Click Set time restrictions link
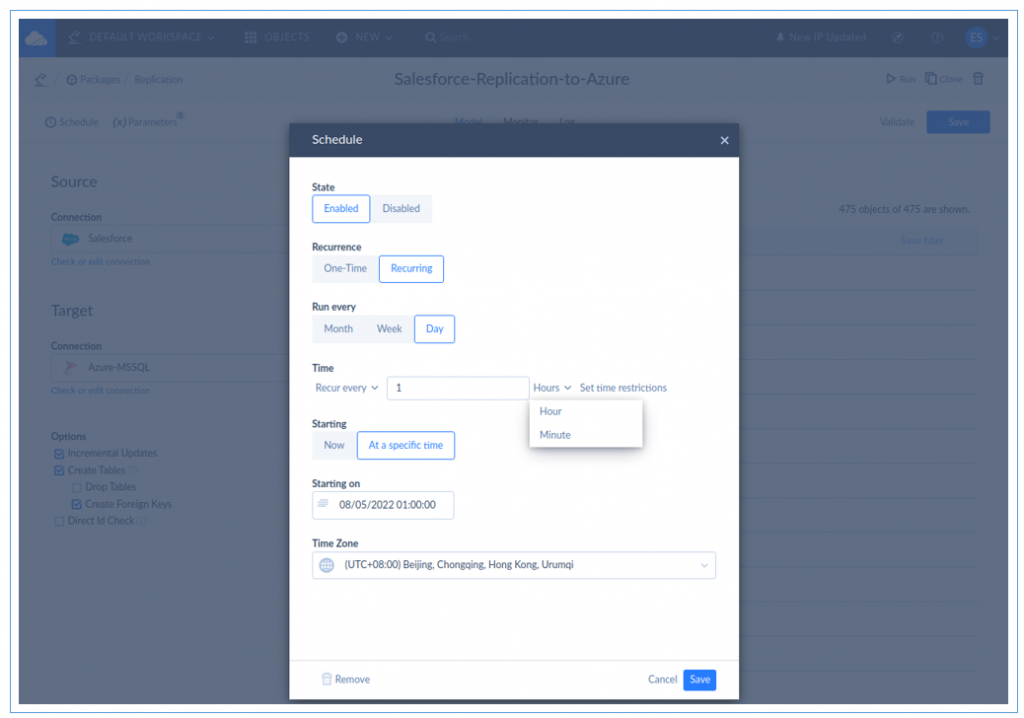This screenshot has height=718, width=1024. click(623, 388)
